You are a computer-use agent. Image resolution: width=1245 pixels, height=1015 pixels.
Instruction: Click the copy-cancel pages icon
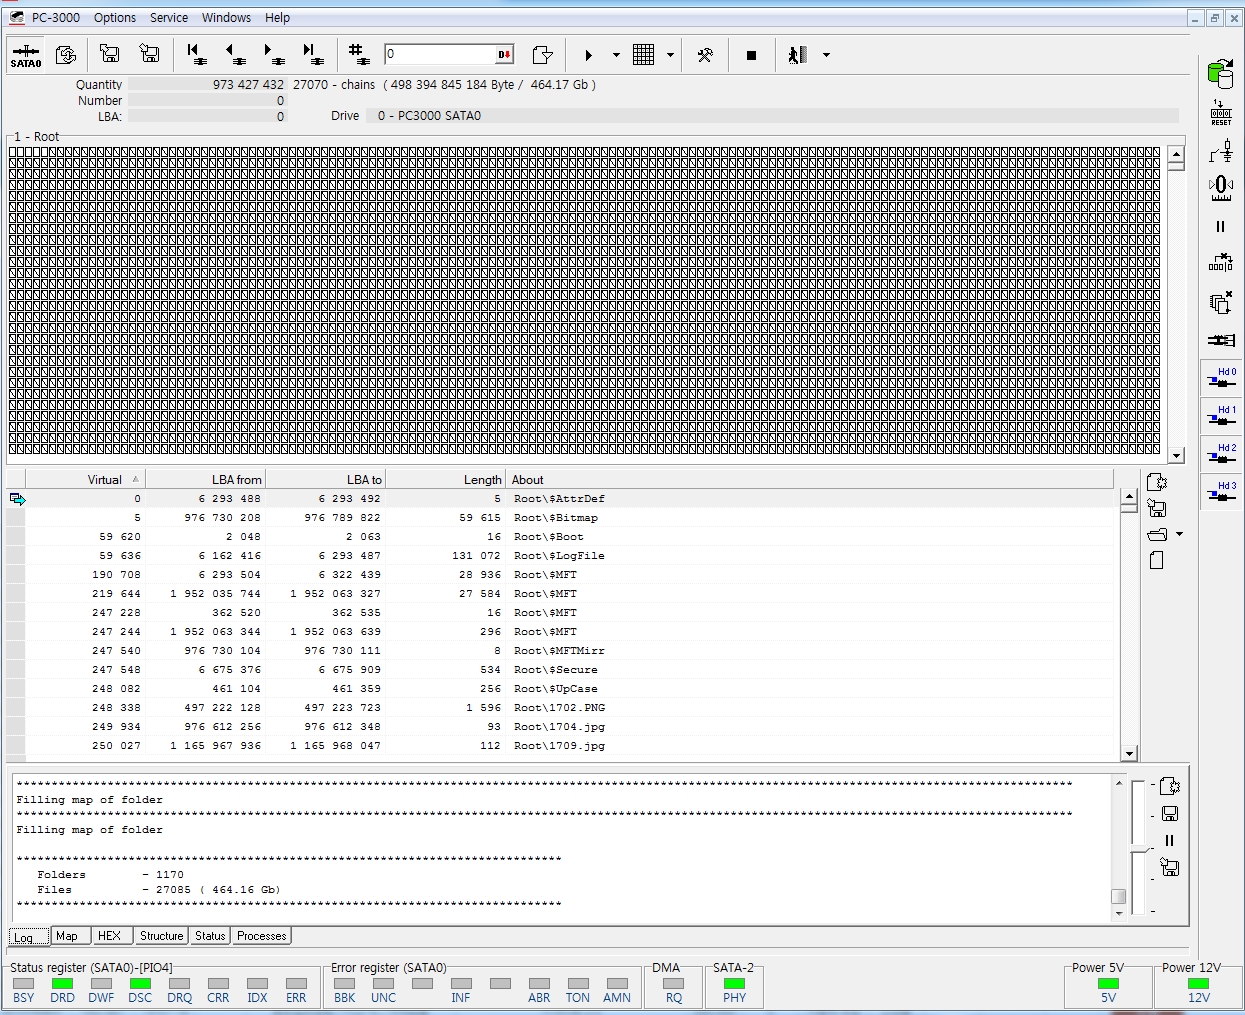point(1221,302)
